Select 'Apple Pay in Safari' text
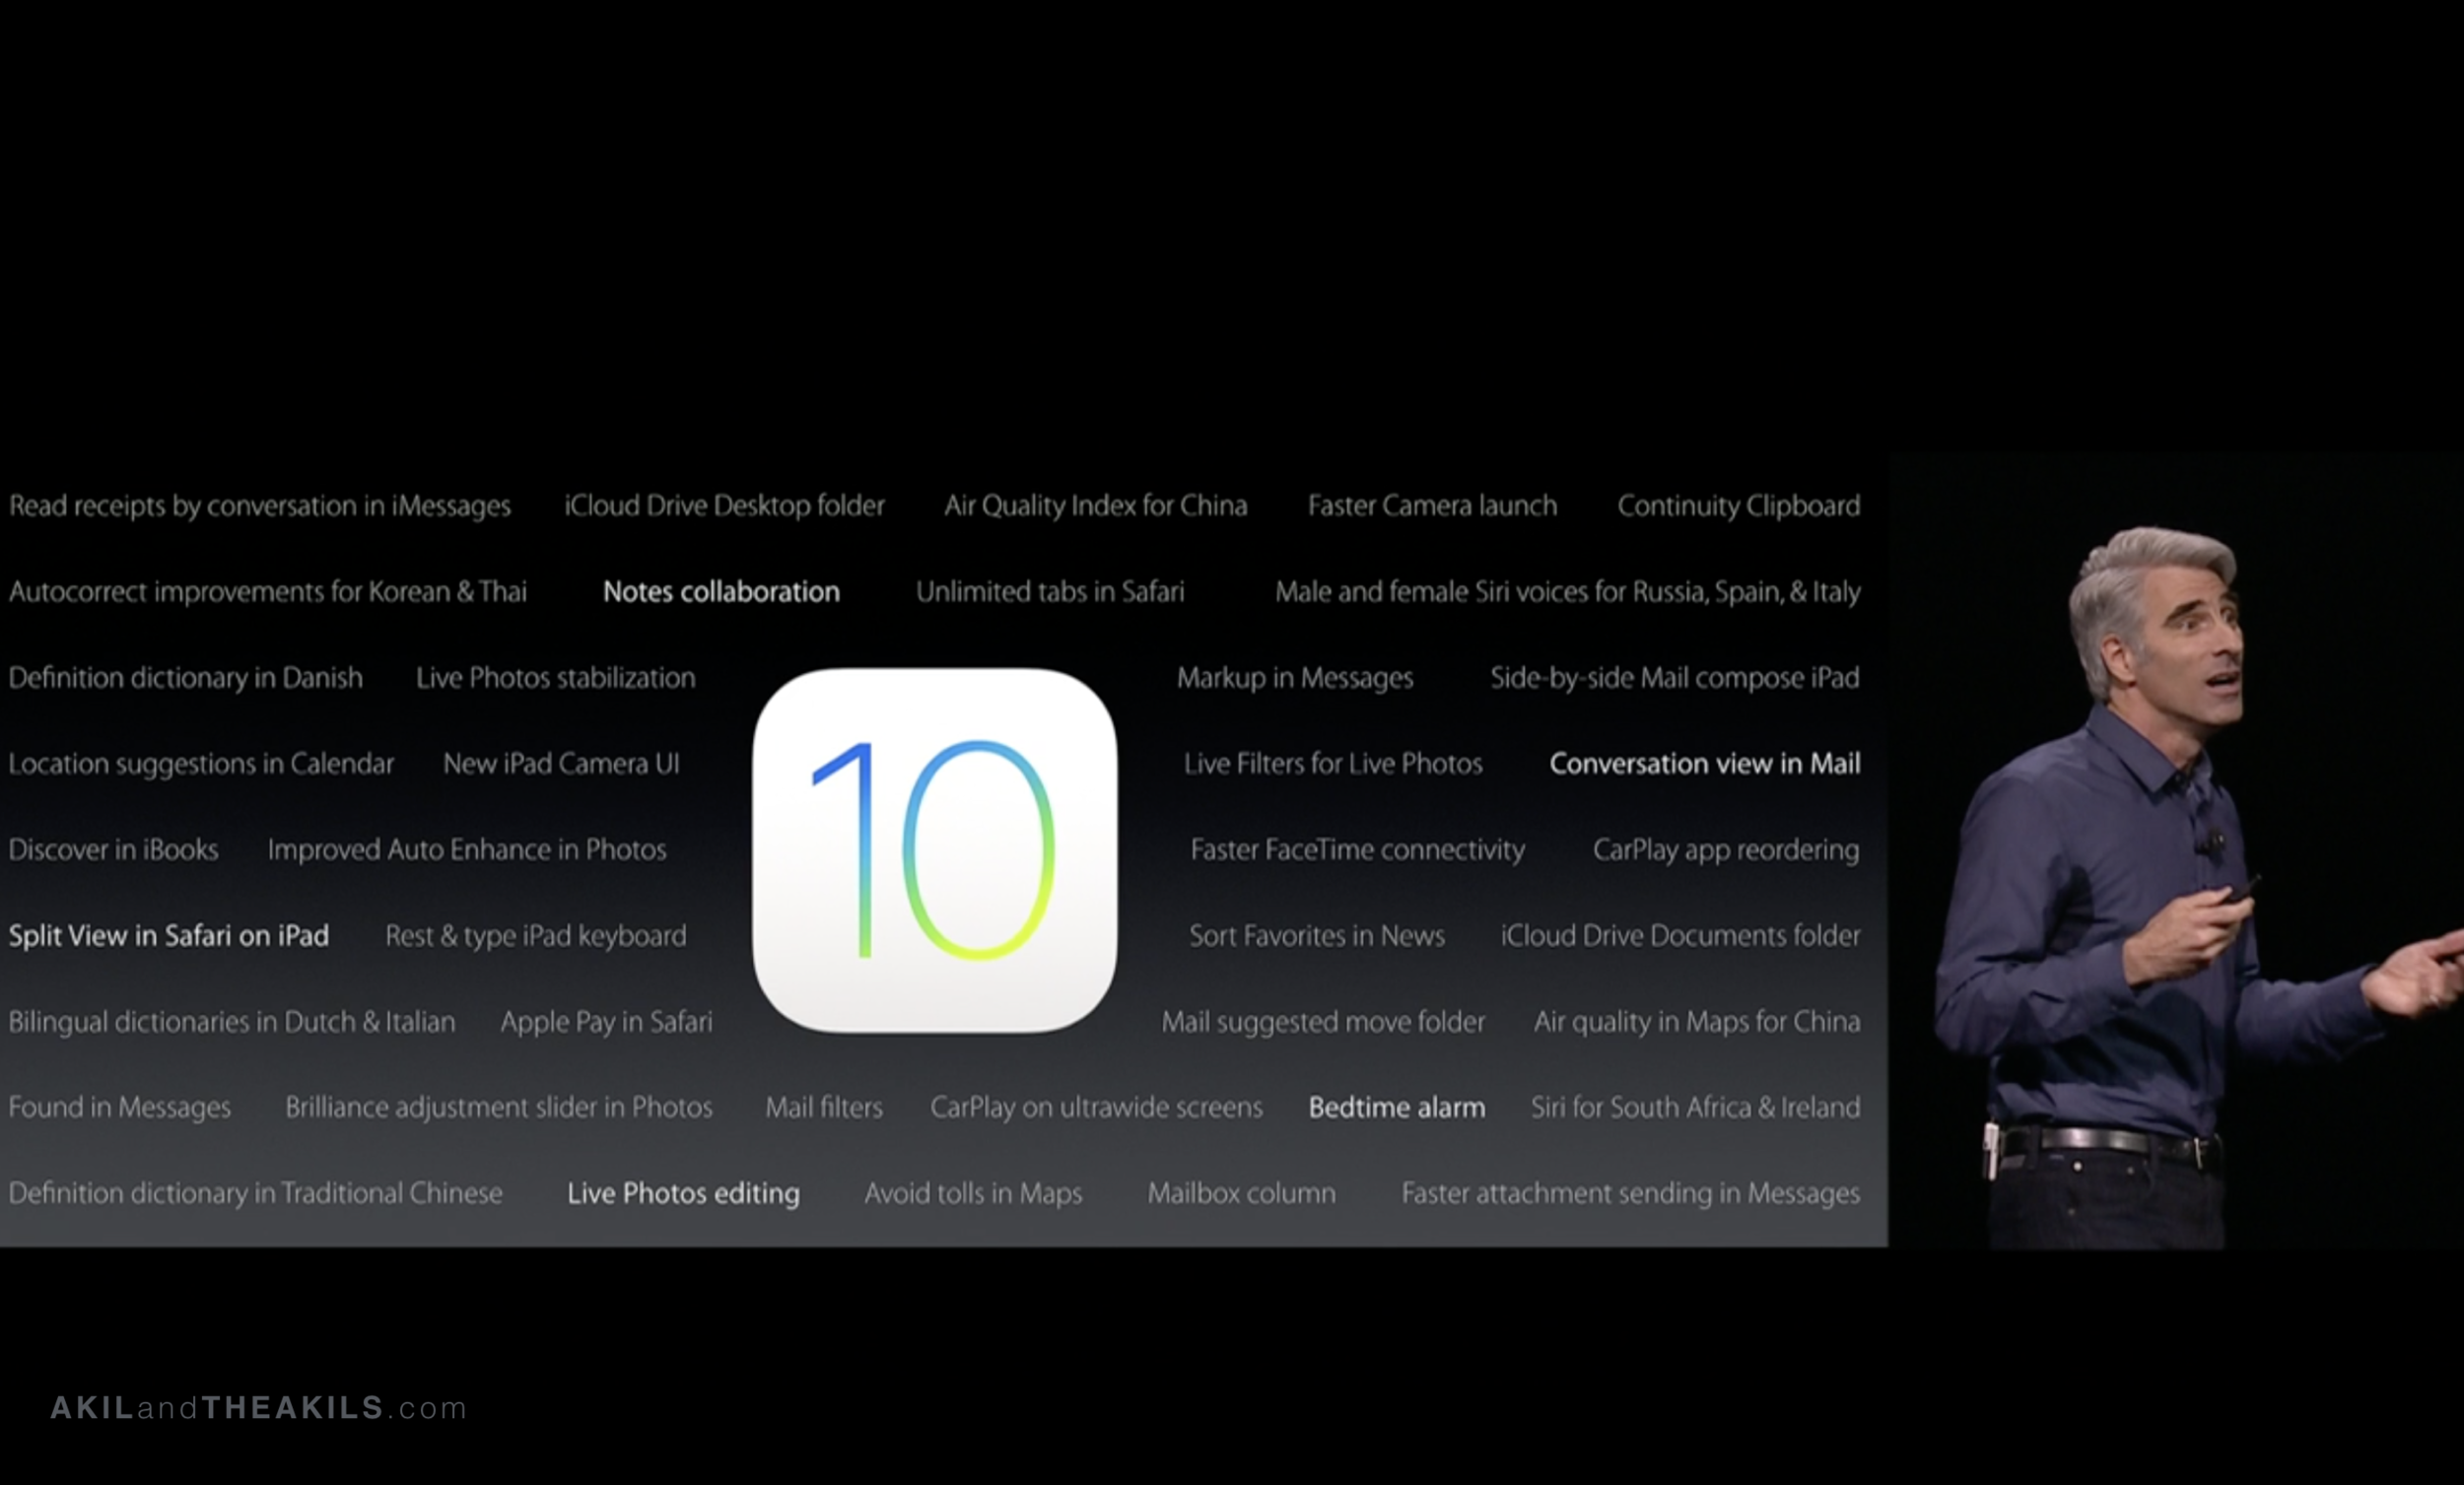Viewport: 2464px width, 1485px height. point(606,1022)
